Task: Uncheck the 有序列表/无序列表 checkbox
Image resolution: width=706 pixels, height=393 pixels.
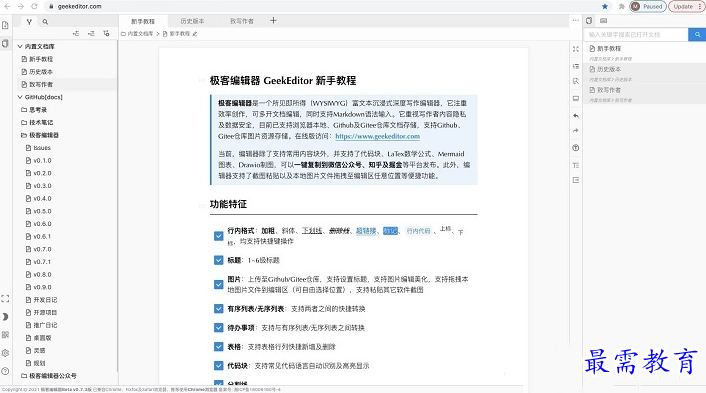Action: pos(218,309)
